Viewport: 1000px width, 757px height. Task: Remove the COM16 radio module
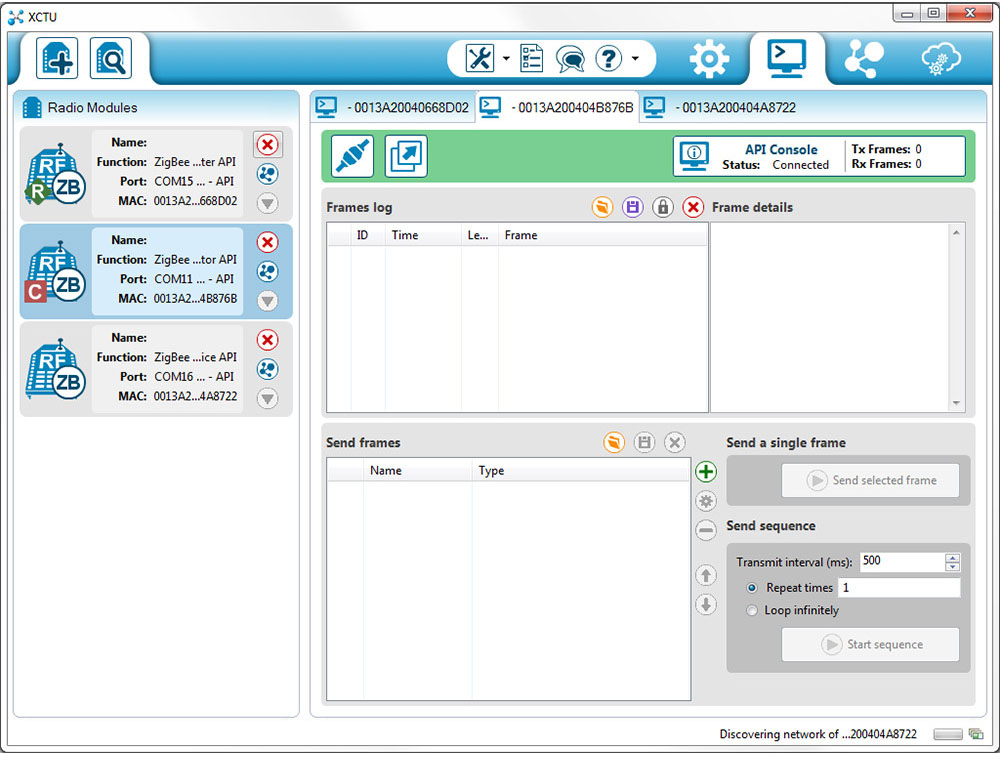click(267, 340)
